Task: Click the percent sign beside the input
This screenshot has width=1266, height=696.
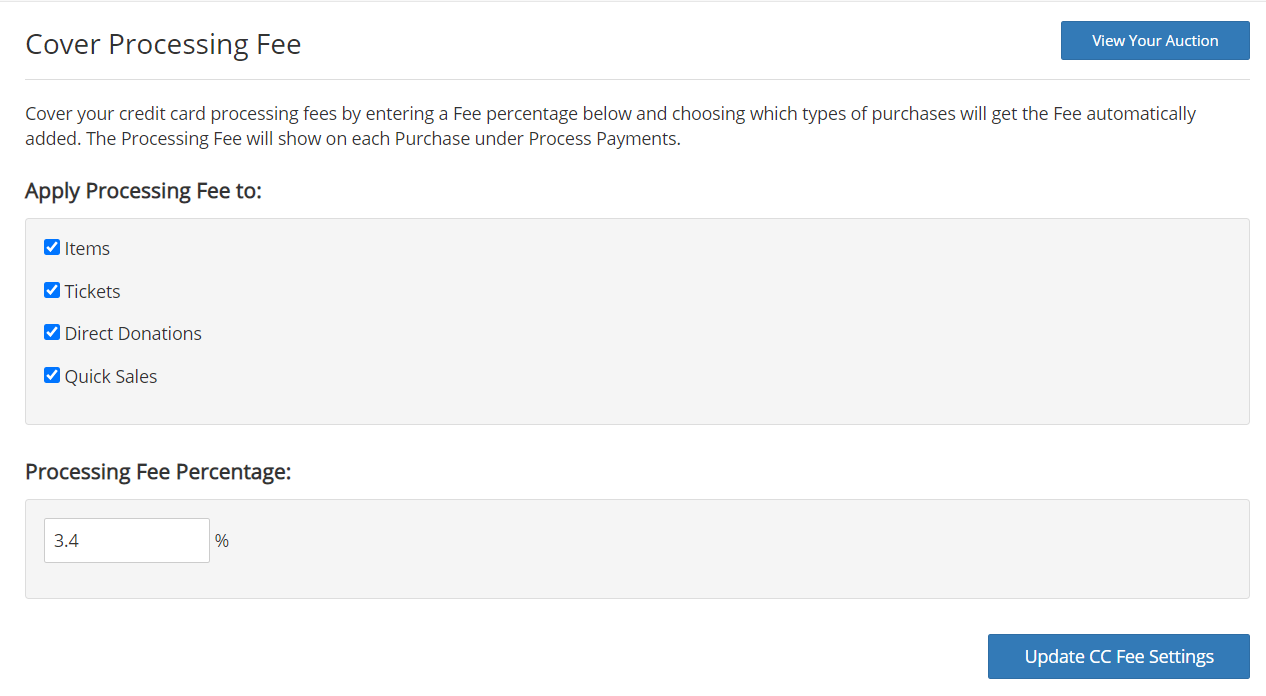Action: (221, 540)
